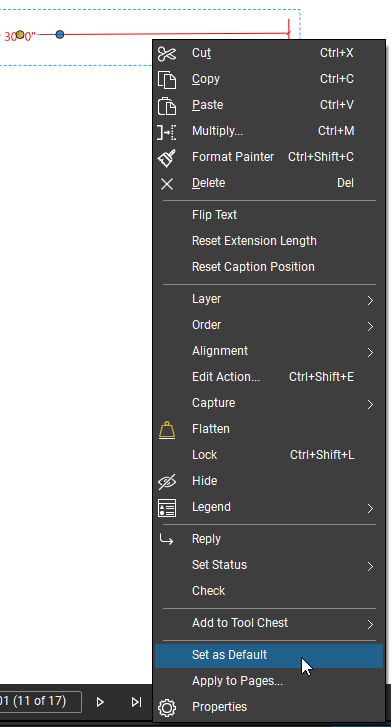The height and width of the screenshot is (727, 391).
Task: Click the Paste clipboard icon
Action: tap(167, 106)
